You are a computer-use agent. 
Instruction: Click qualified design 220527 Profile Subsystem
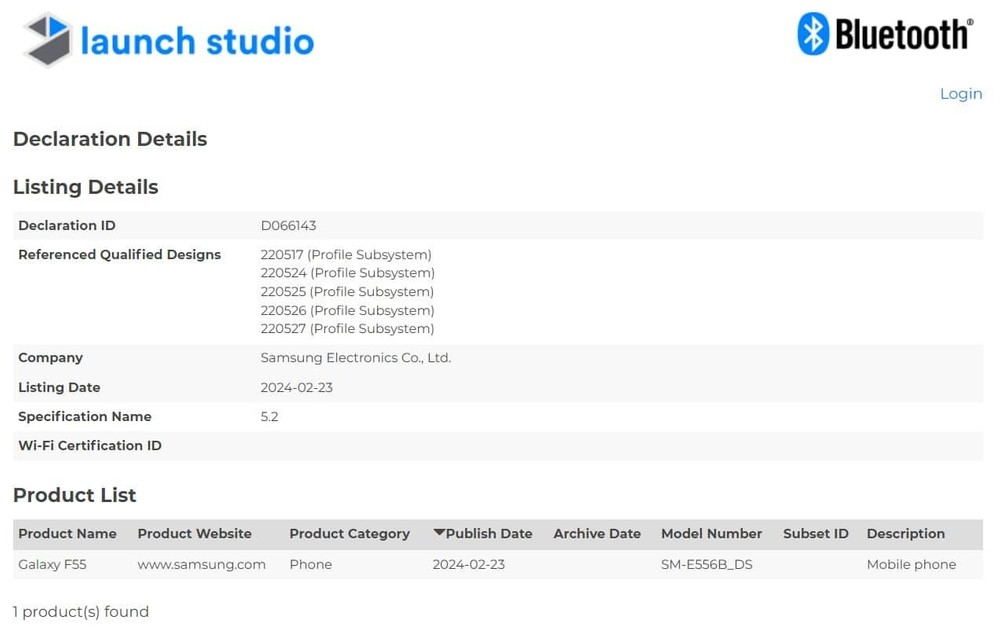click(x=347, y=329)
